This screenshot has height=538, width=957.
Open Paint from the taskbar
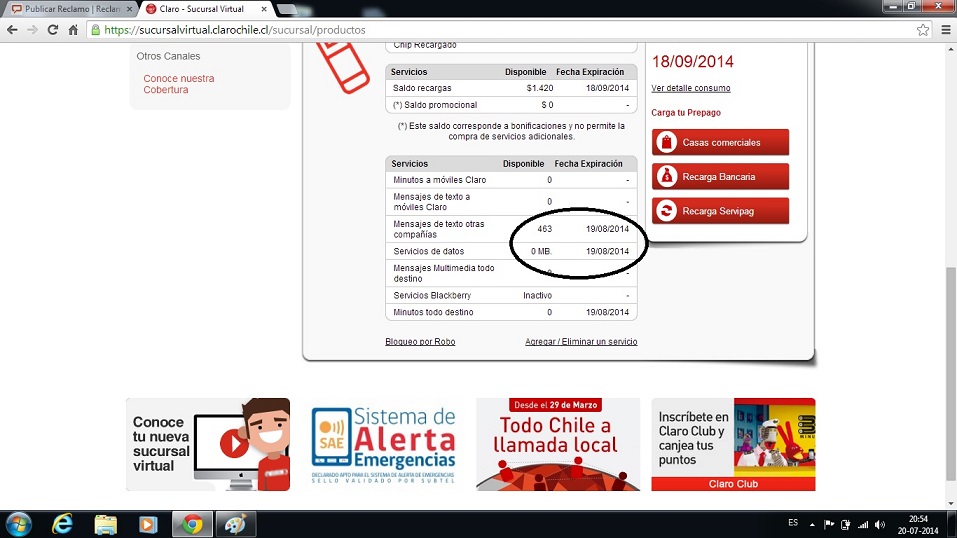pyautogui.click(x=236, y=525)
